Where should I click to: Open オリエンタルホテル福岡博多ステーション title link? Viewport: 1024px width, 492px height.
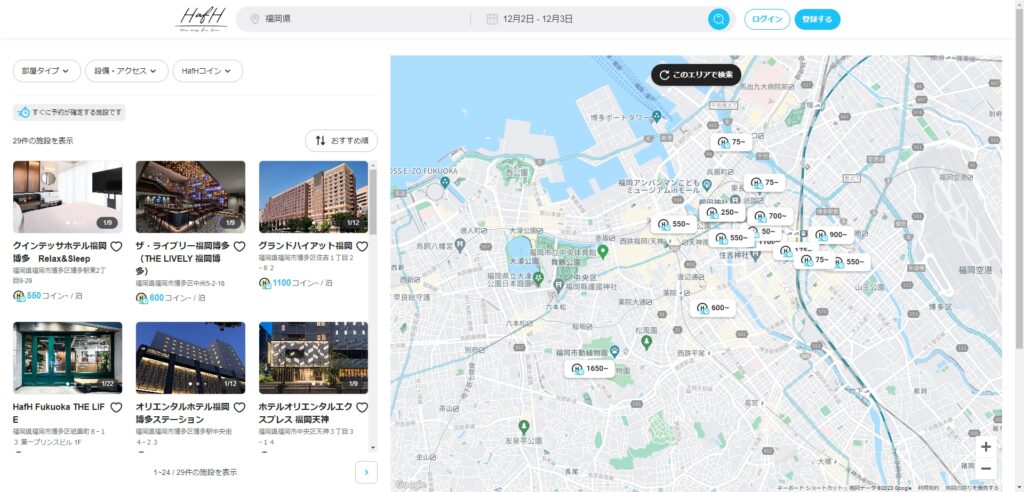(x=183, y=413)
